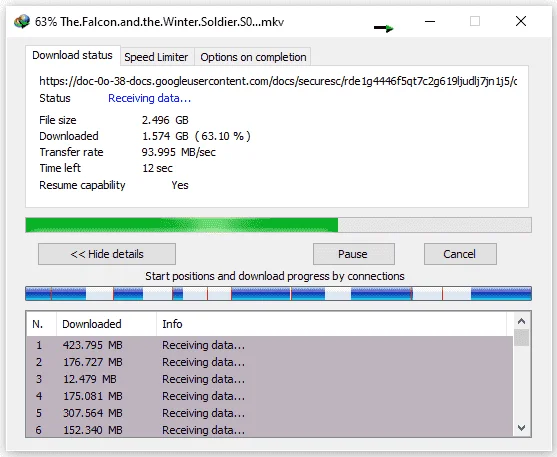Click the N. column header
557x457 pixels.
click(x=41, y=324)
